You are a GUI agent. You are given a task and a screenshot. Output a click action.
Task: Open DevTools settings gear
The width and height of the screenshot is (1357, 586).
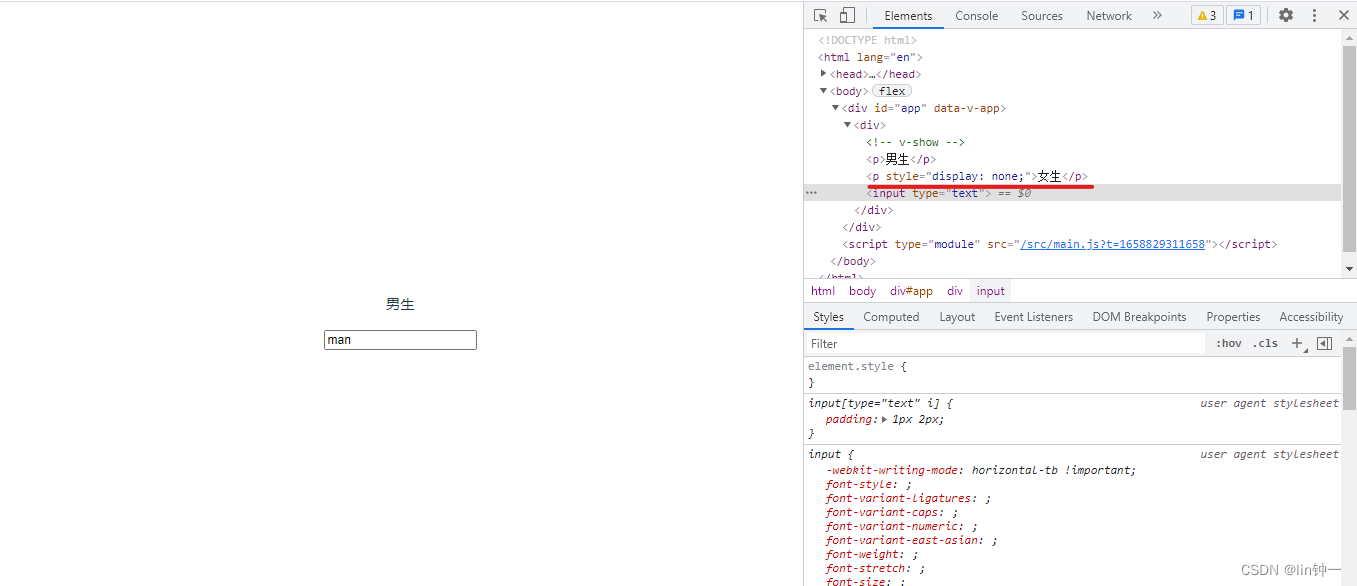pyautogui.click(x=1286, y=15)
